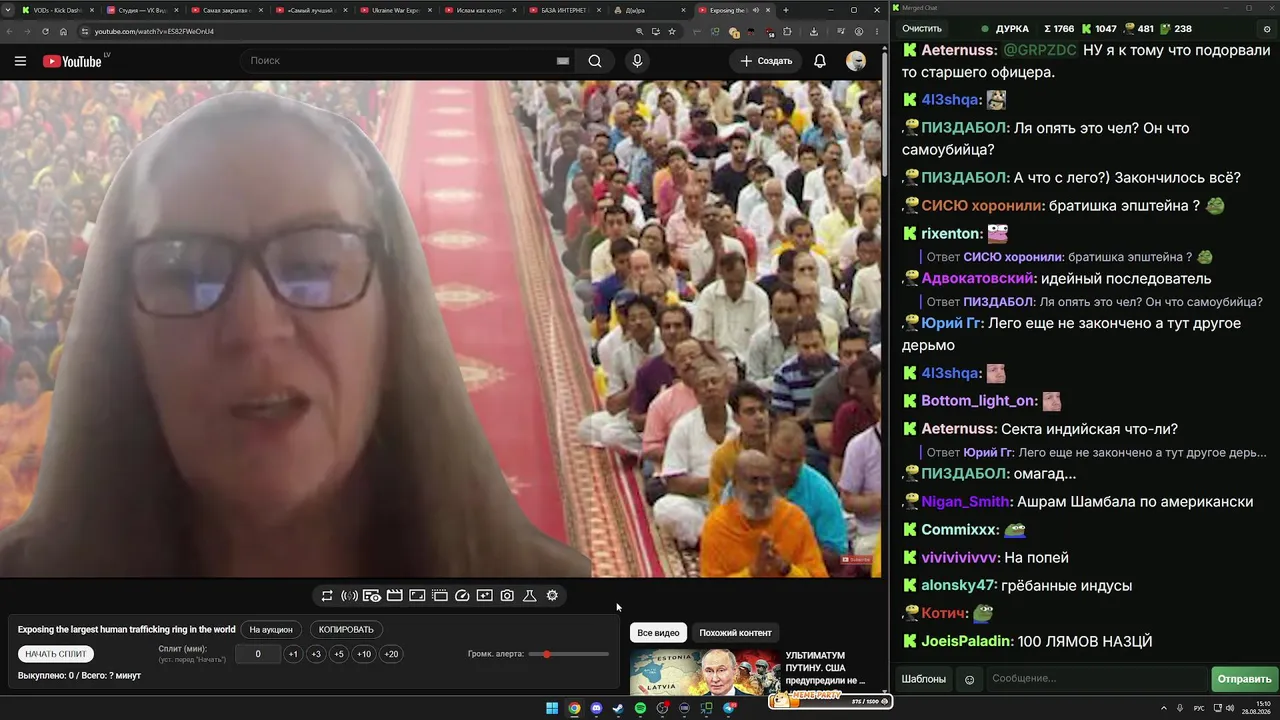Open Windows Start menu
The width and height of the screenshot is (1280, 720).
552,709
